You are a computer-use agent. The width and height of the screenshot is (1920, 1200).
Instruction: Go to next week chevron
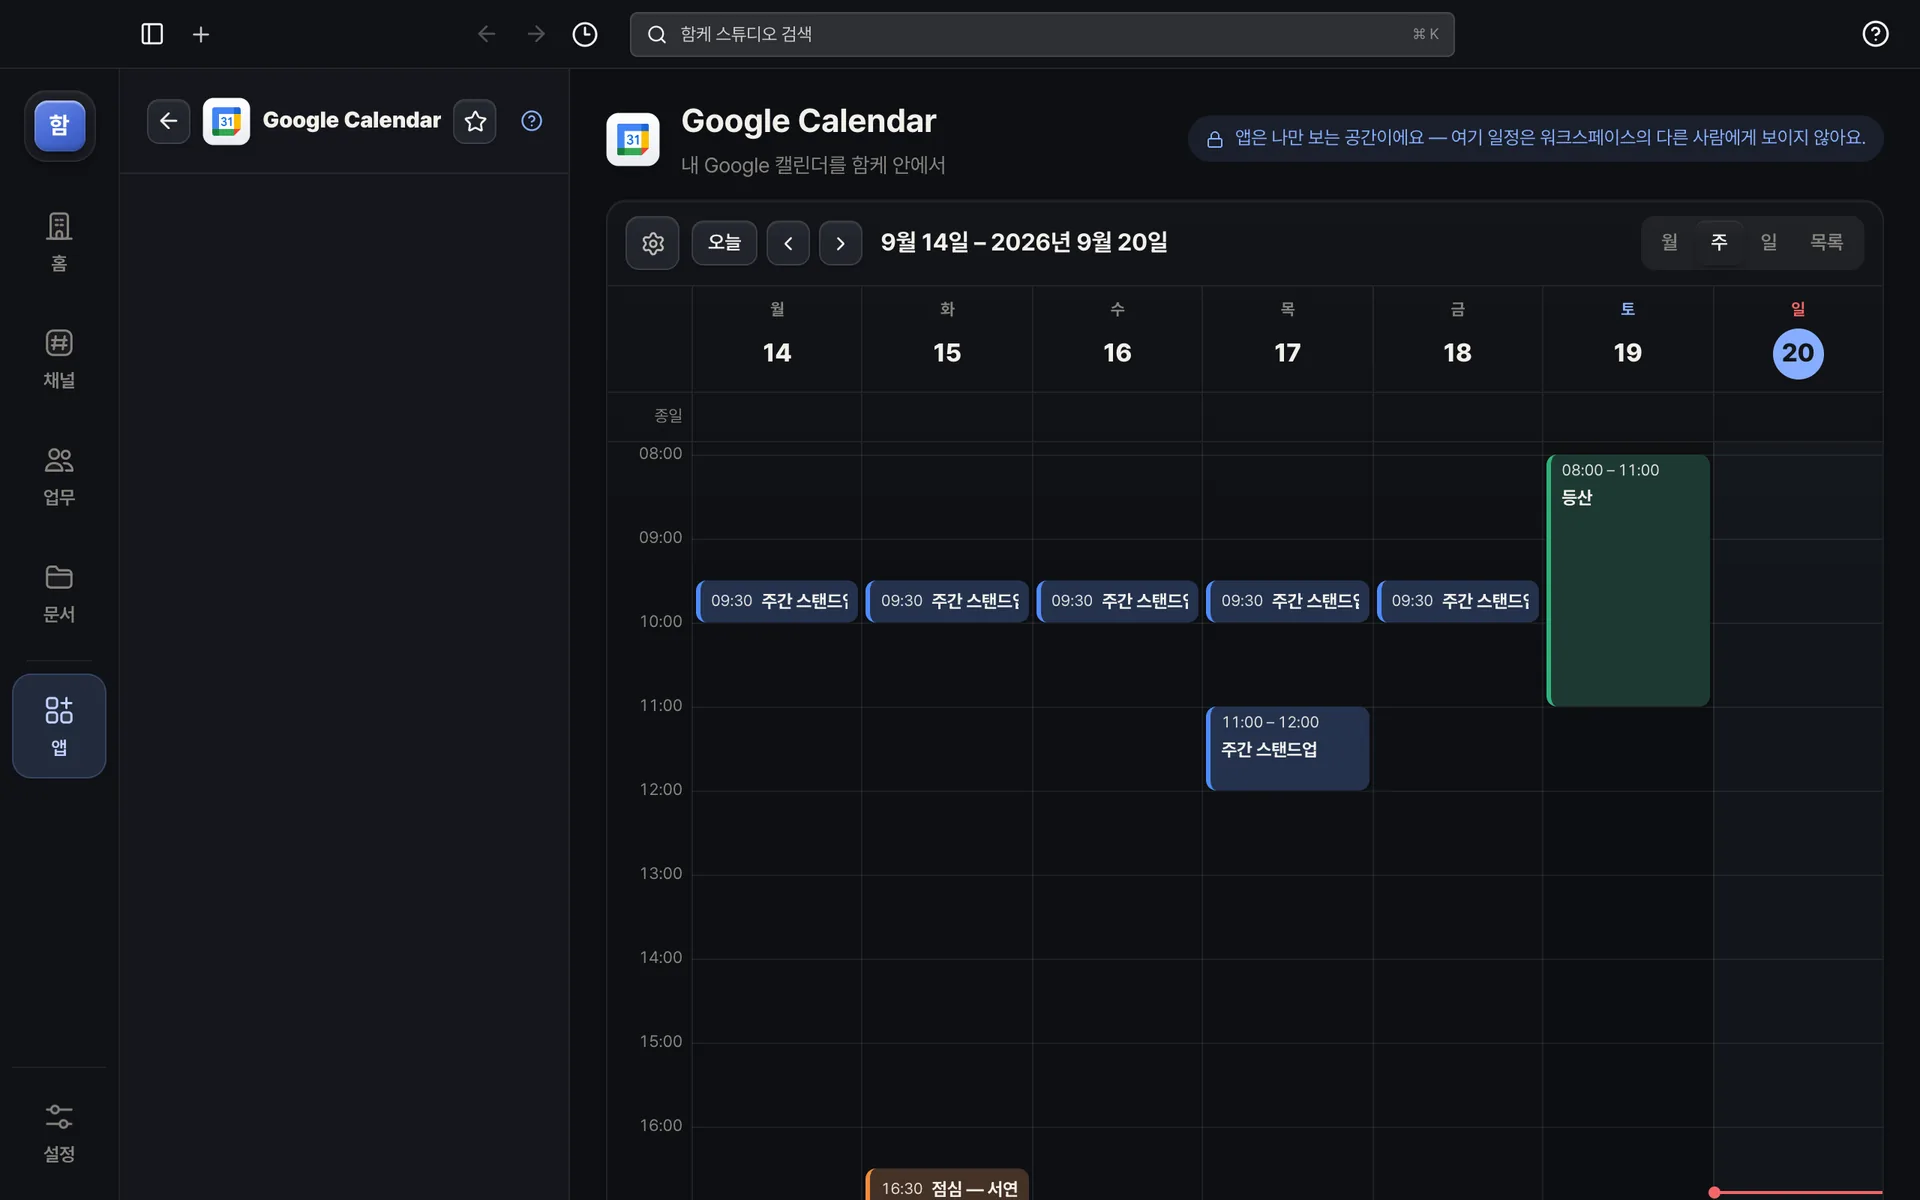[840, 243]
